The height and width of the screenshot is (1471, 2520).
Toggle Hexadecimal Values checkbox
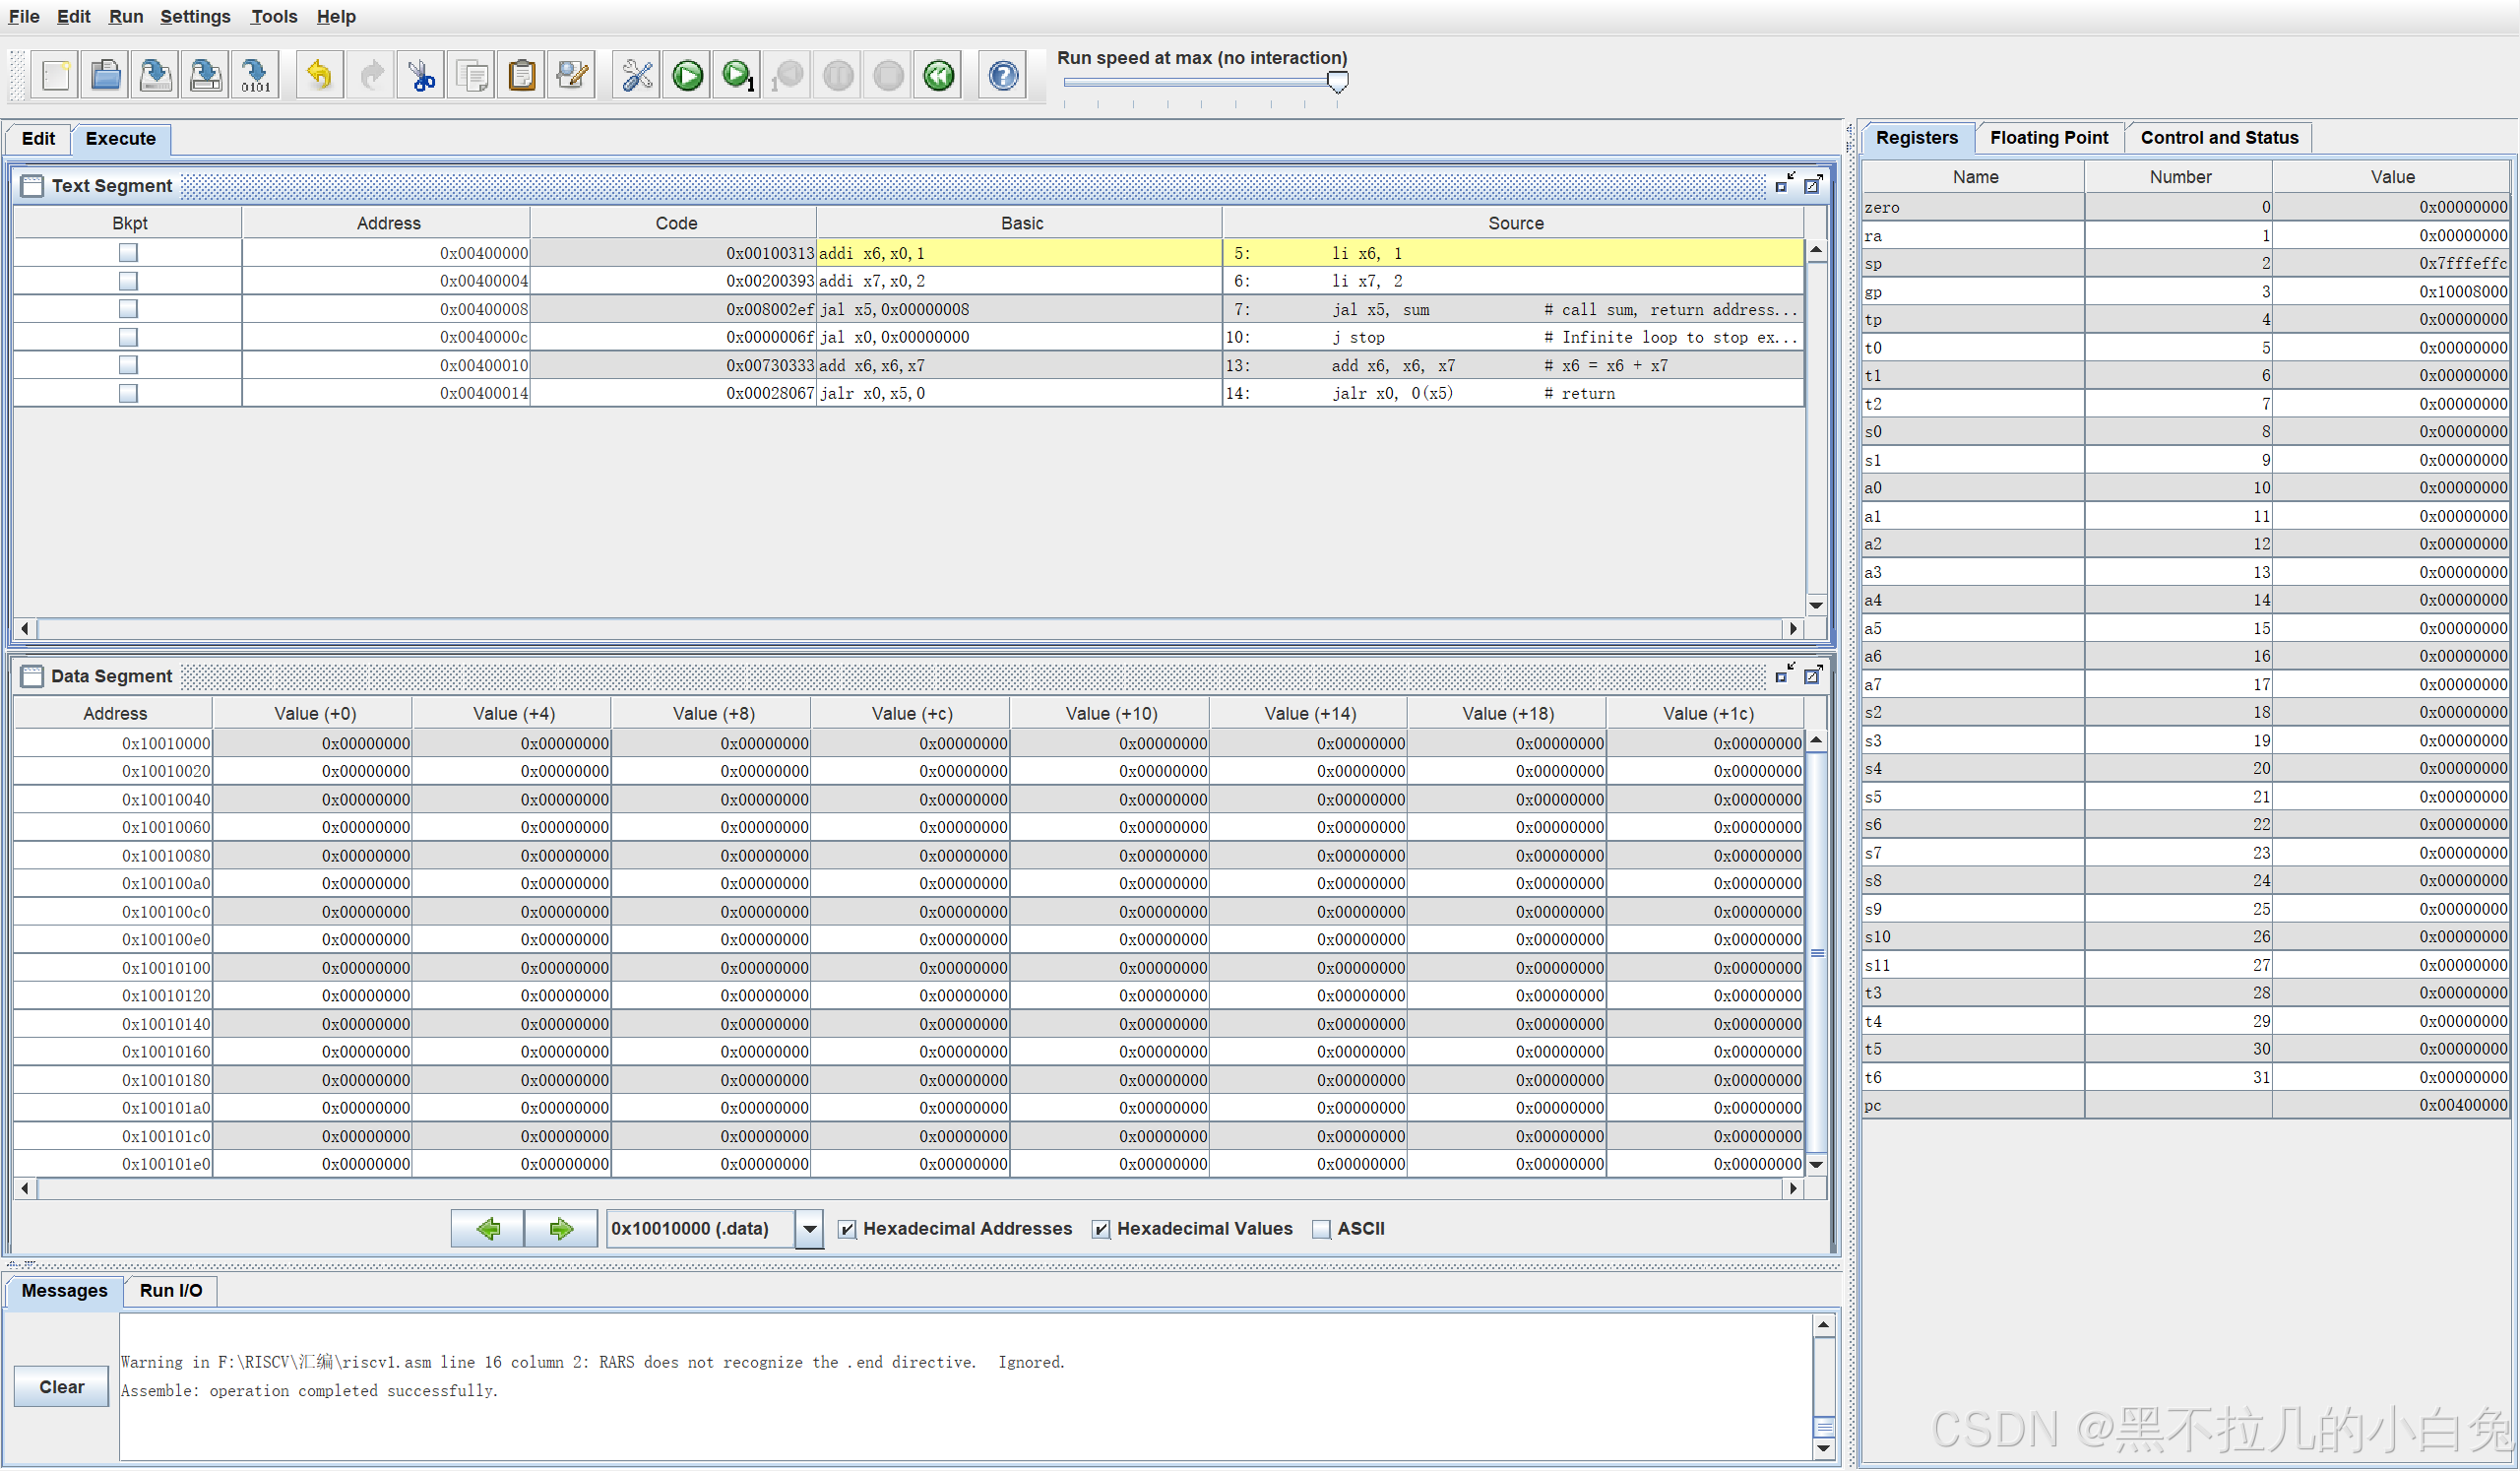1101,1229
